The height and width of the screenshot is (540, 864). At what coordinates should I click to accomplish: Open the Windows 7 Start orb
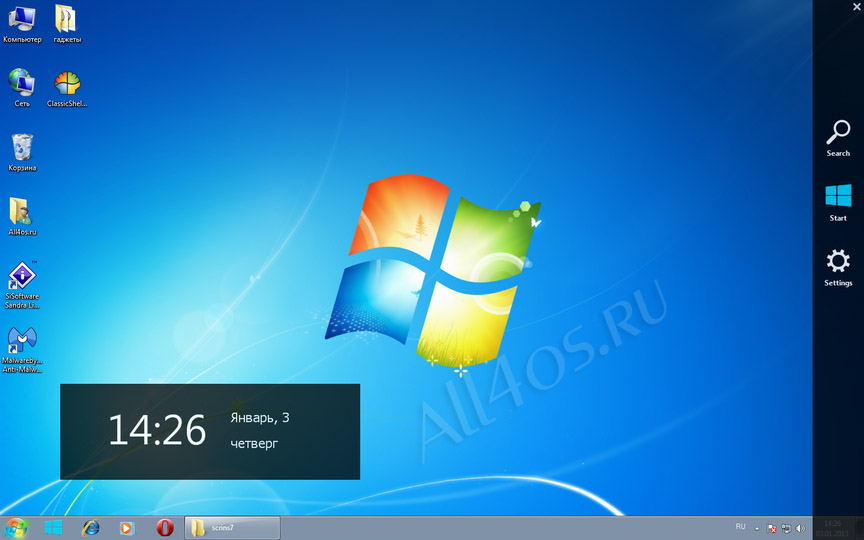coord(16,528)
